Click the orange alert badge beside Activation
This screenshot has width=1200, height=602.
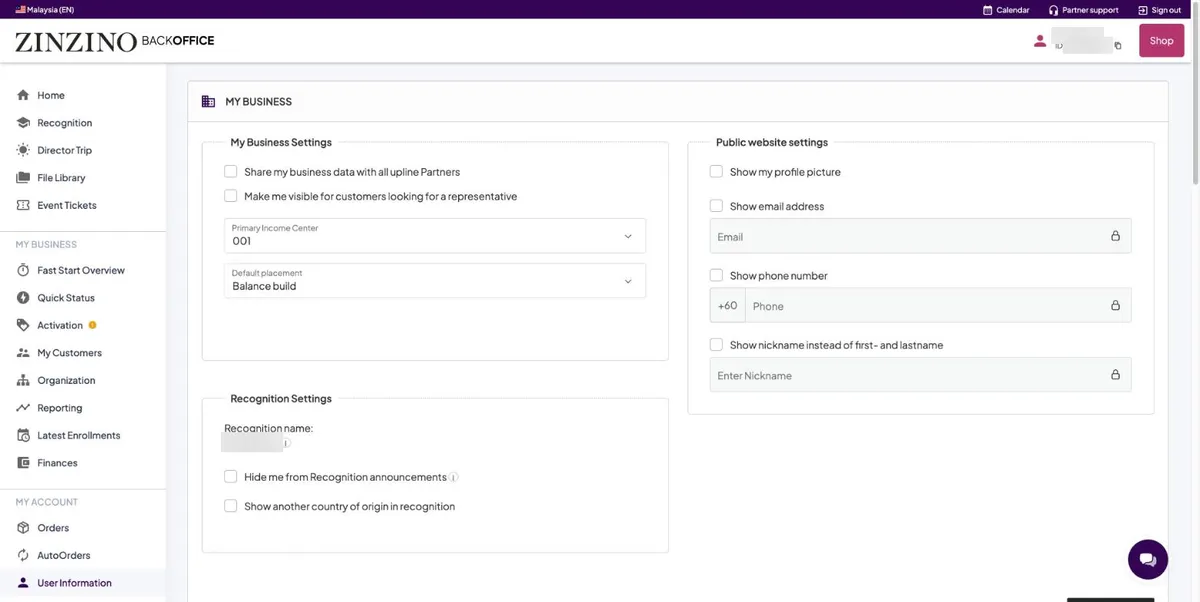[x=93, y=325]
